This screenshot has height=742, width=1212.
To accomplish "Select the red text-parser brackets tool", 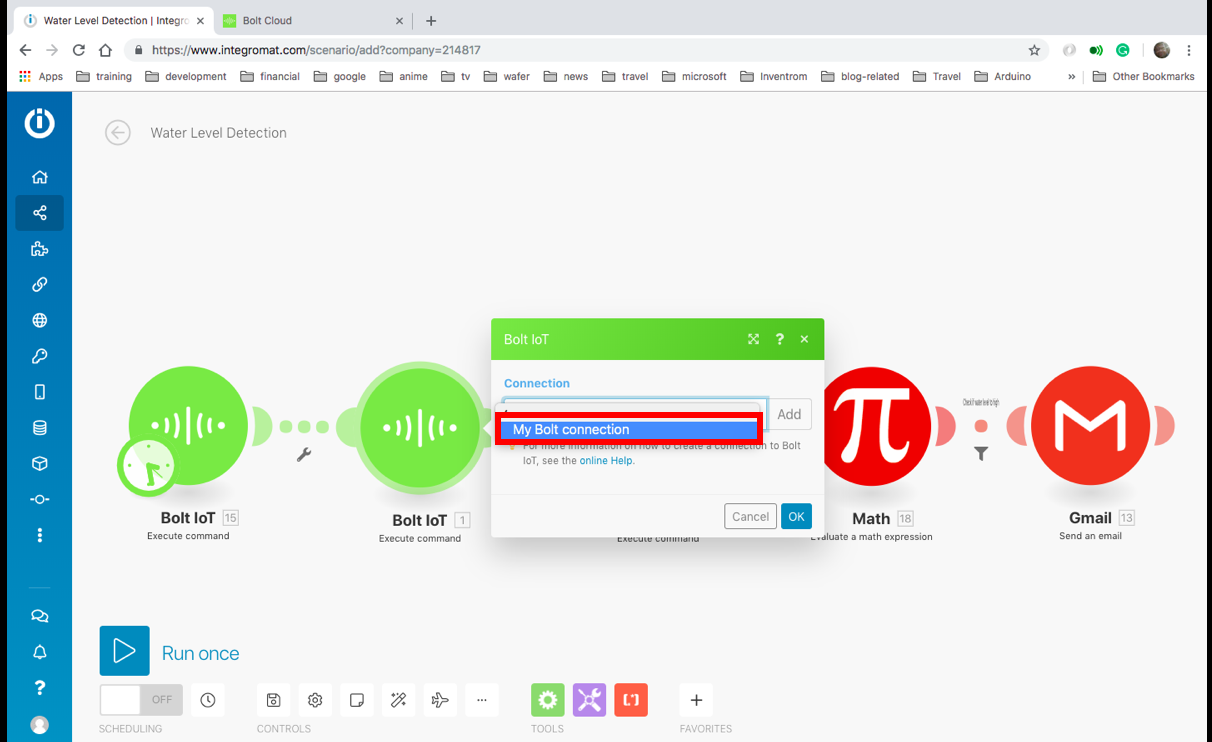I will 631,700.
